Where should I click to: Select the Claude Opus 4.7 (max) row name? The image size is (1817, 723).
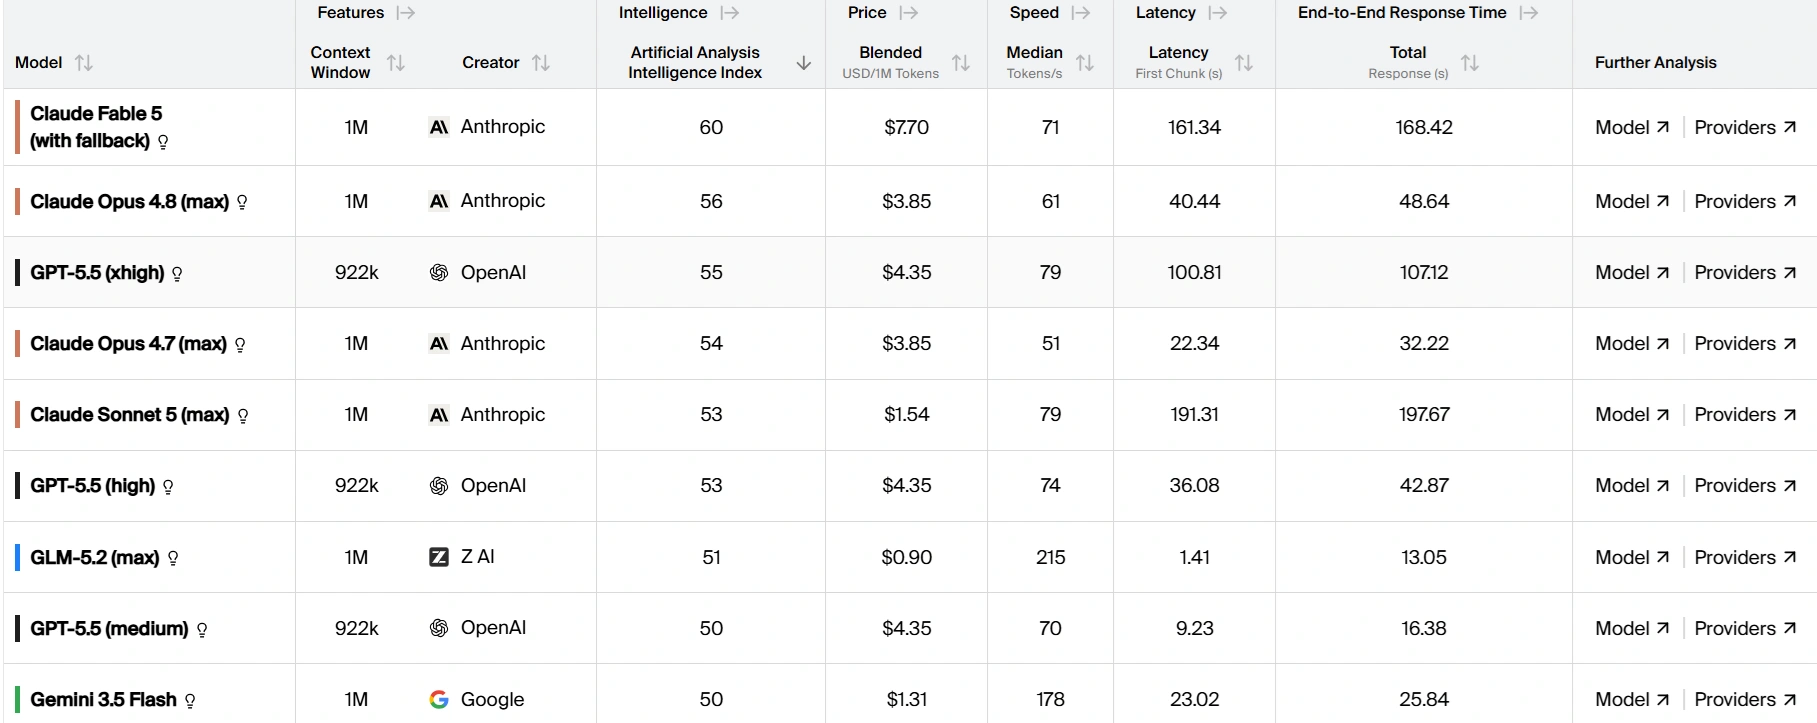click(128, 343)
